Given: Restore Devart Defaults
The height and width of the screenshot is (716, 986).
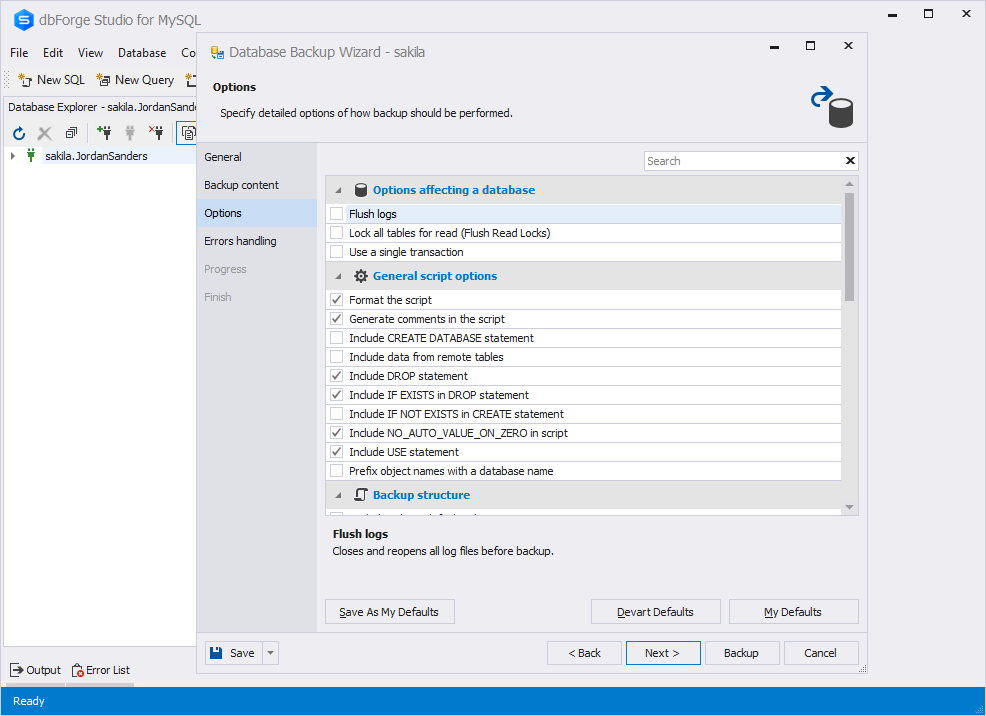Looking at the screenshot, I should pyautogui.click(x=655, y=612).
